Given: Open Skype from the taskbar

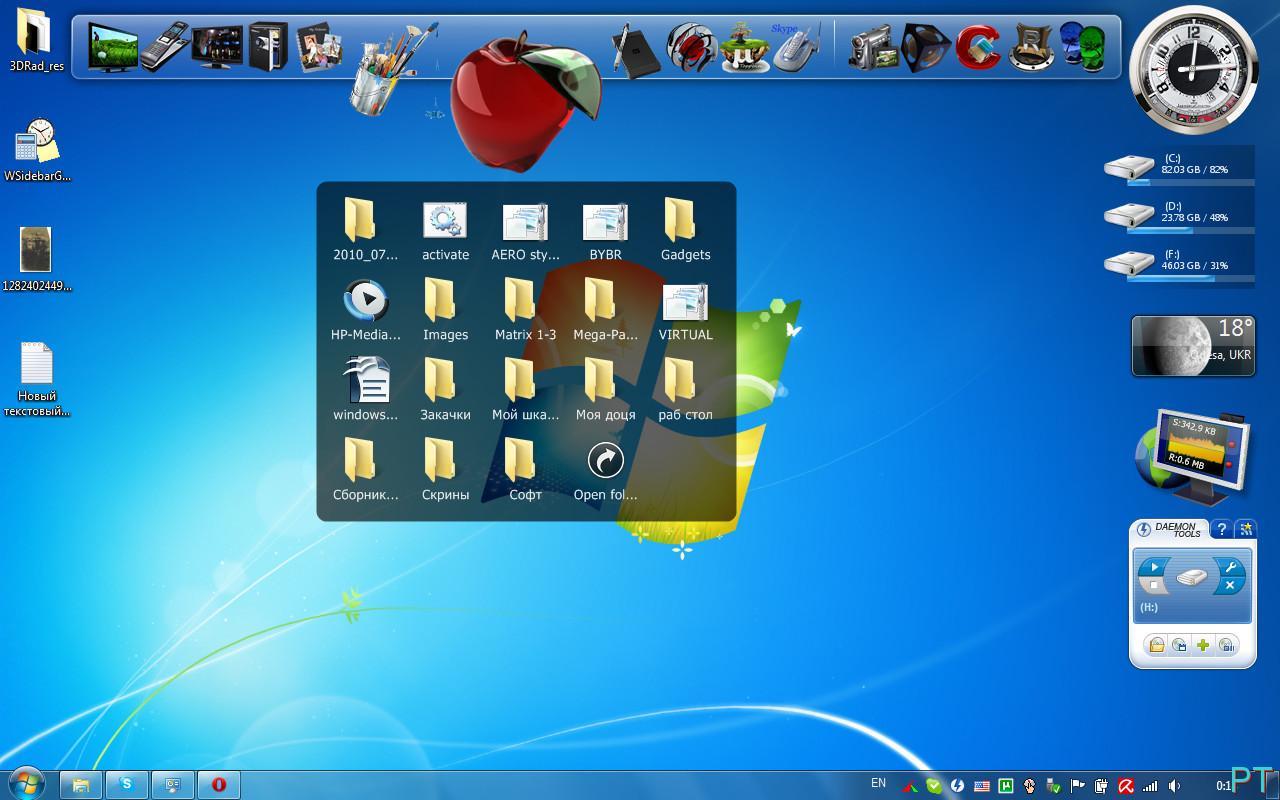Looking at the screenshot, I should point(126,785).
